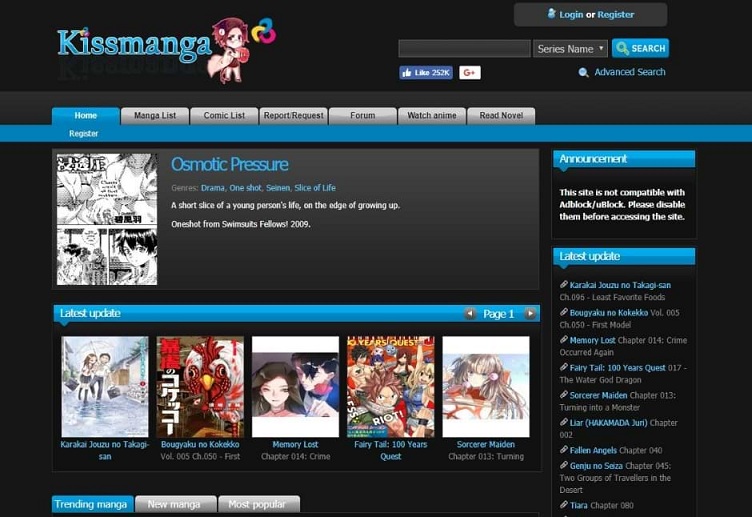Open Memory Lost link in sidebar

click(x=593, y=340)
